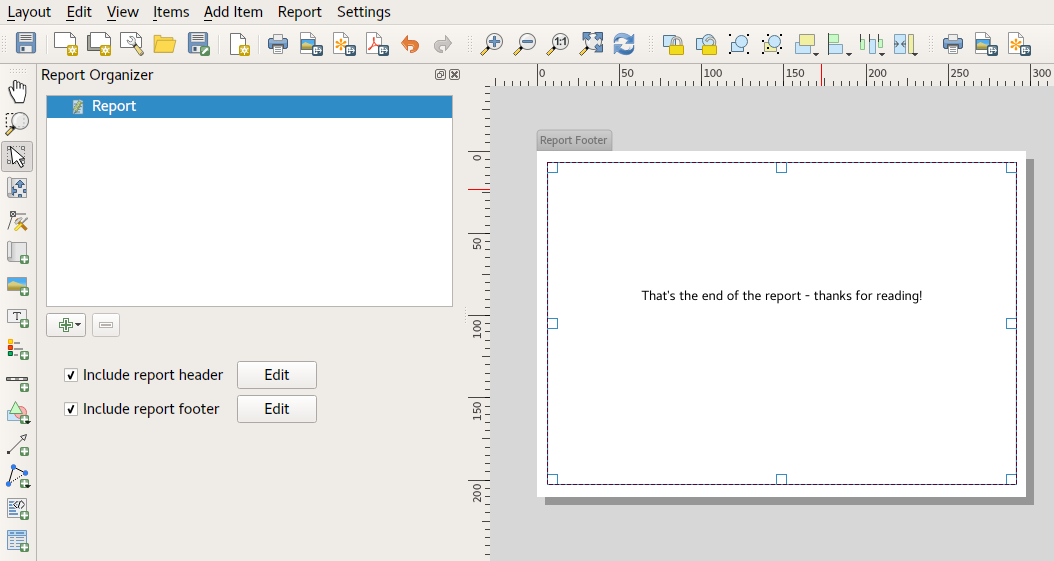Uncheck Include report footer checkbox
Image resolution: width=1054 pixels, height=561 pixels.
click(x=71, y=409)
